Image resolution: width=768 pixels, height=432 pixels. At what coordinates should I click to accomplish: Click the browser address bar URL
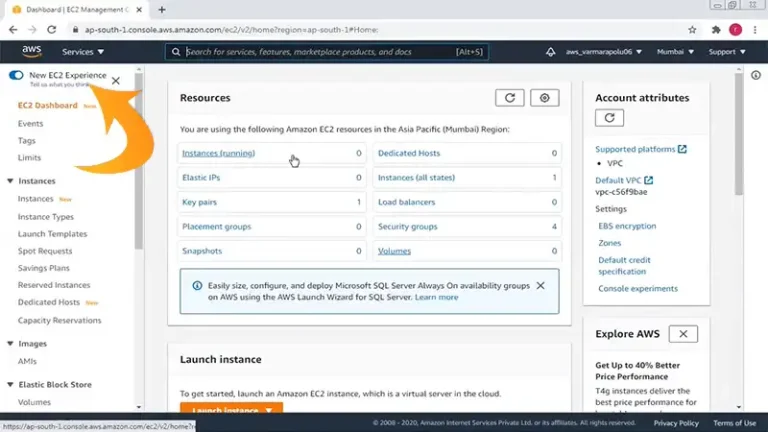tap(231, 30)
